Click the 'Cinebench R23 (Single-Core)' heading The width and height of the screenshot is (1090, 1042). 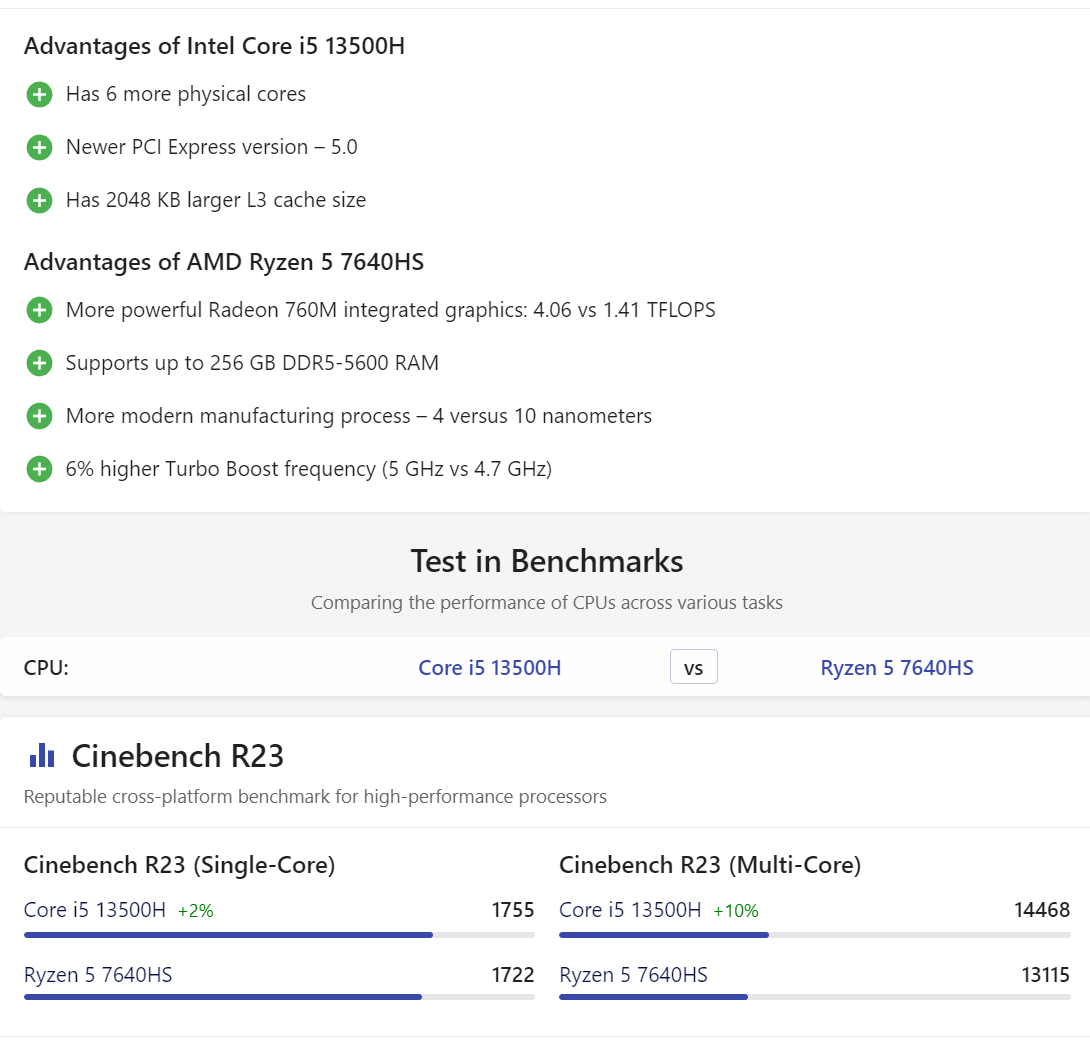coord(179,865)
